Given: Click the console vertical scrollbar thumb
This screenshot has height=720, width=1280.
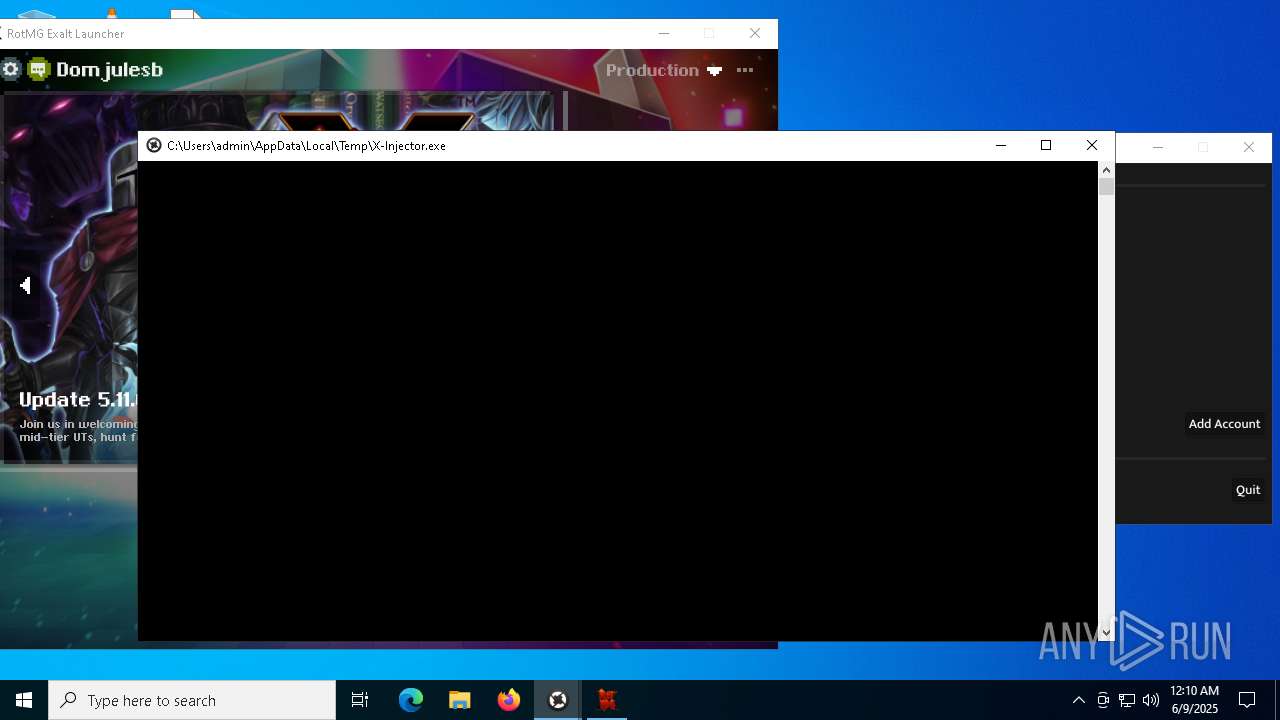Looking at the screenshot, I should click(x=1106, y=187).
